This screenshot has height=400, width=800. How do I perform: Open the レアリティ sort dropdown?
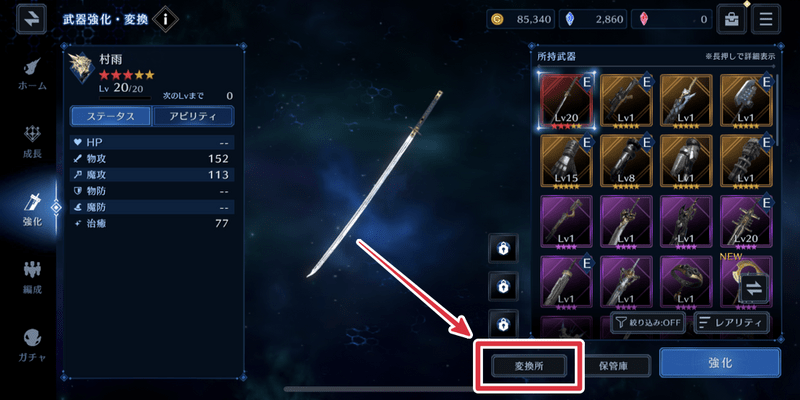731,323
